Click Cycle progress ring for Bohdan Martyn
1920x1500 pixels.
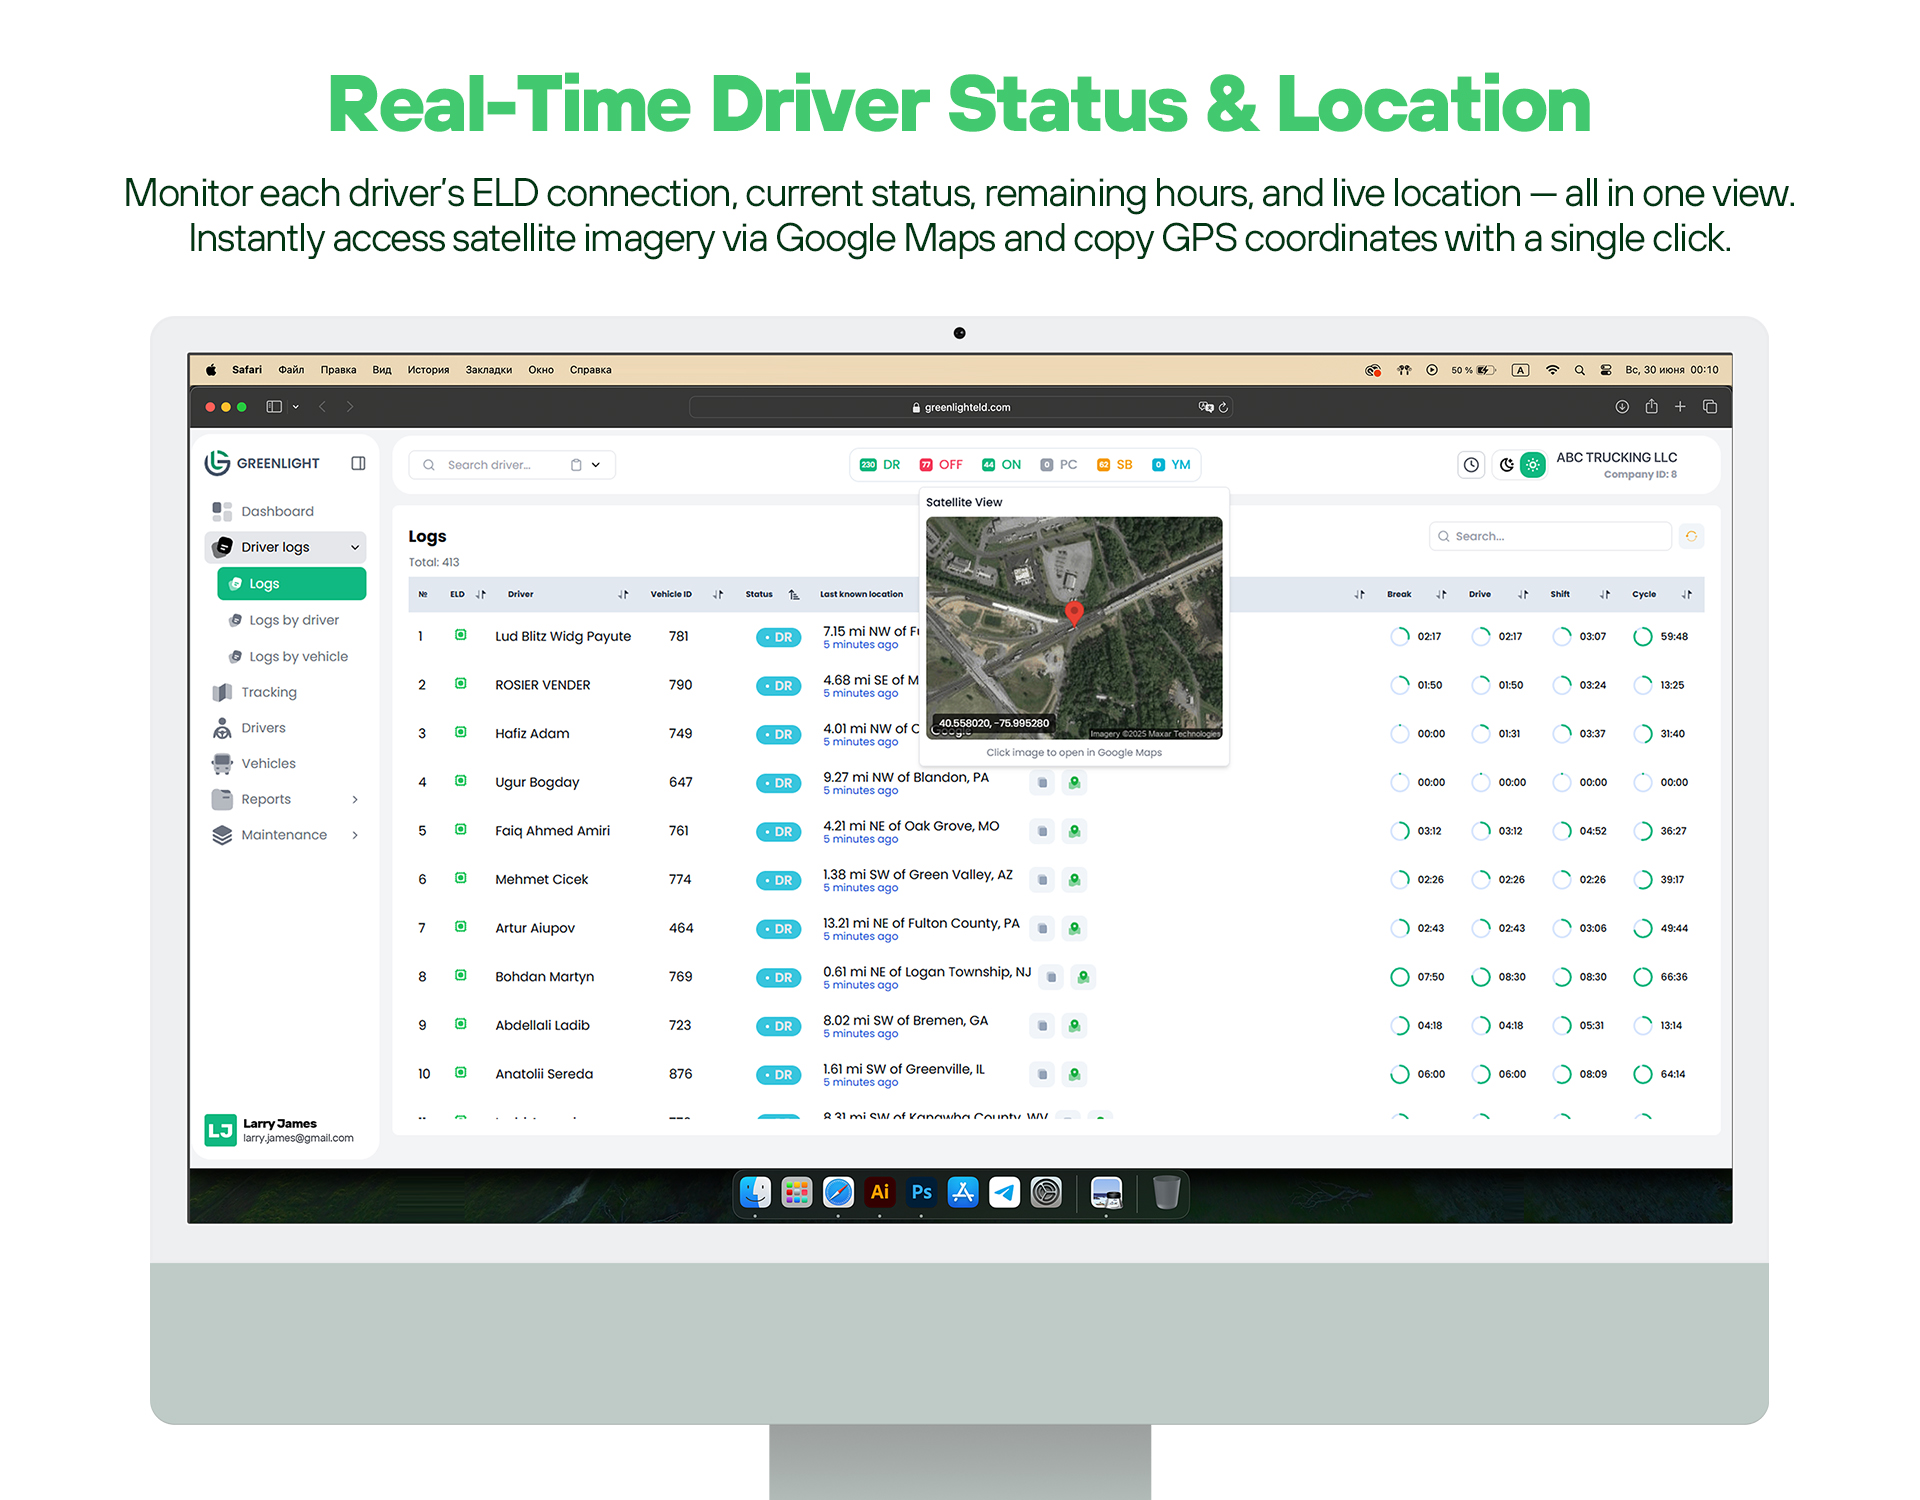pos(1642,977)
